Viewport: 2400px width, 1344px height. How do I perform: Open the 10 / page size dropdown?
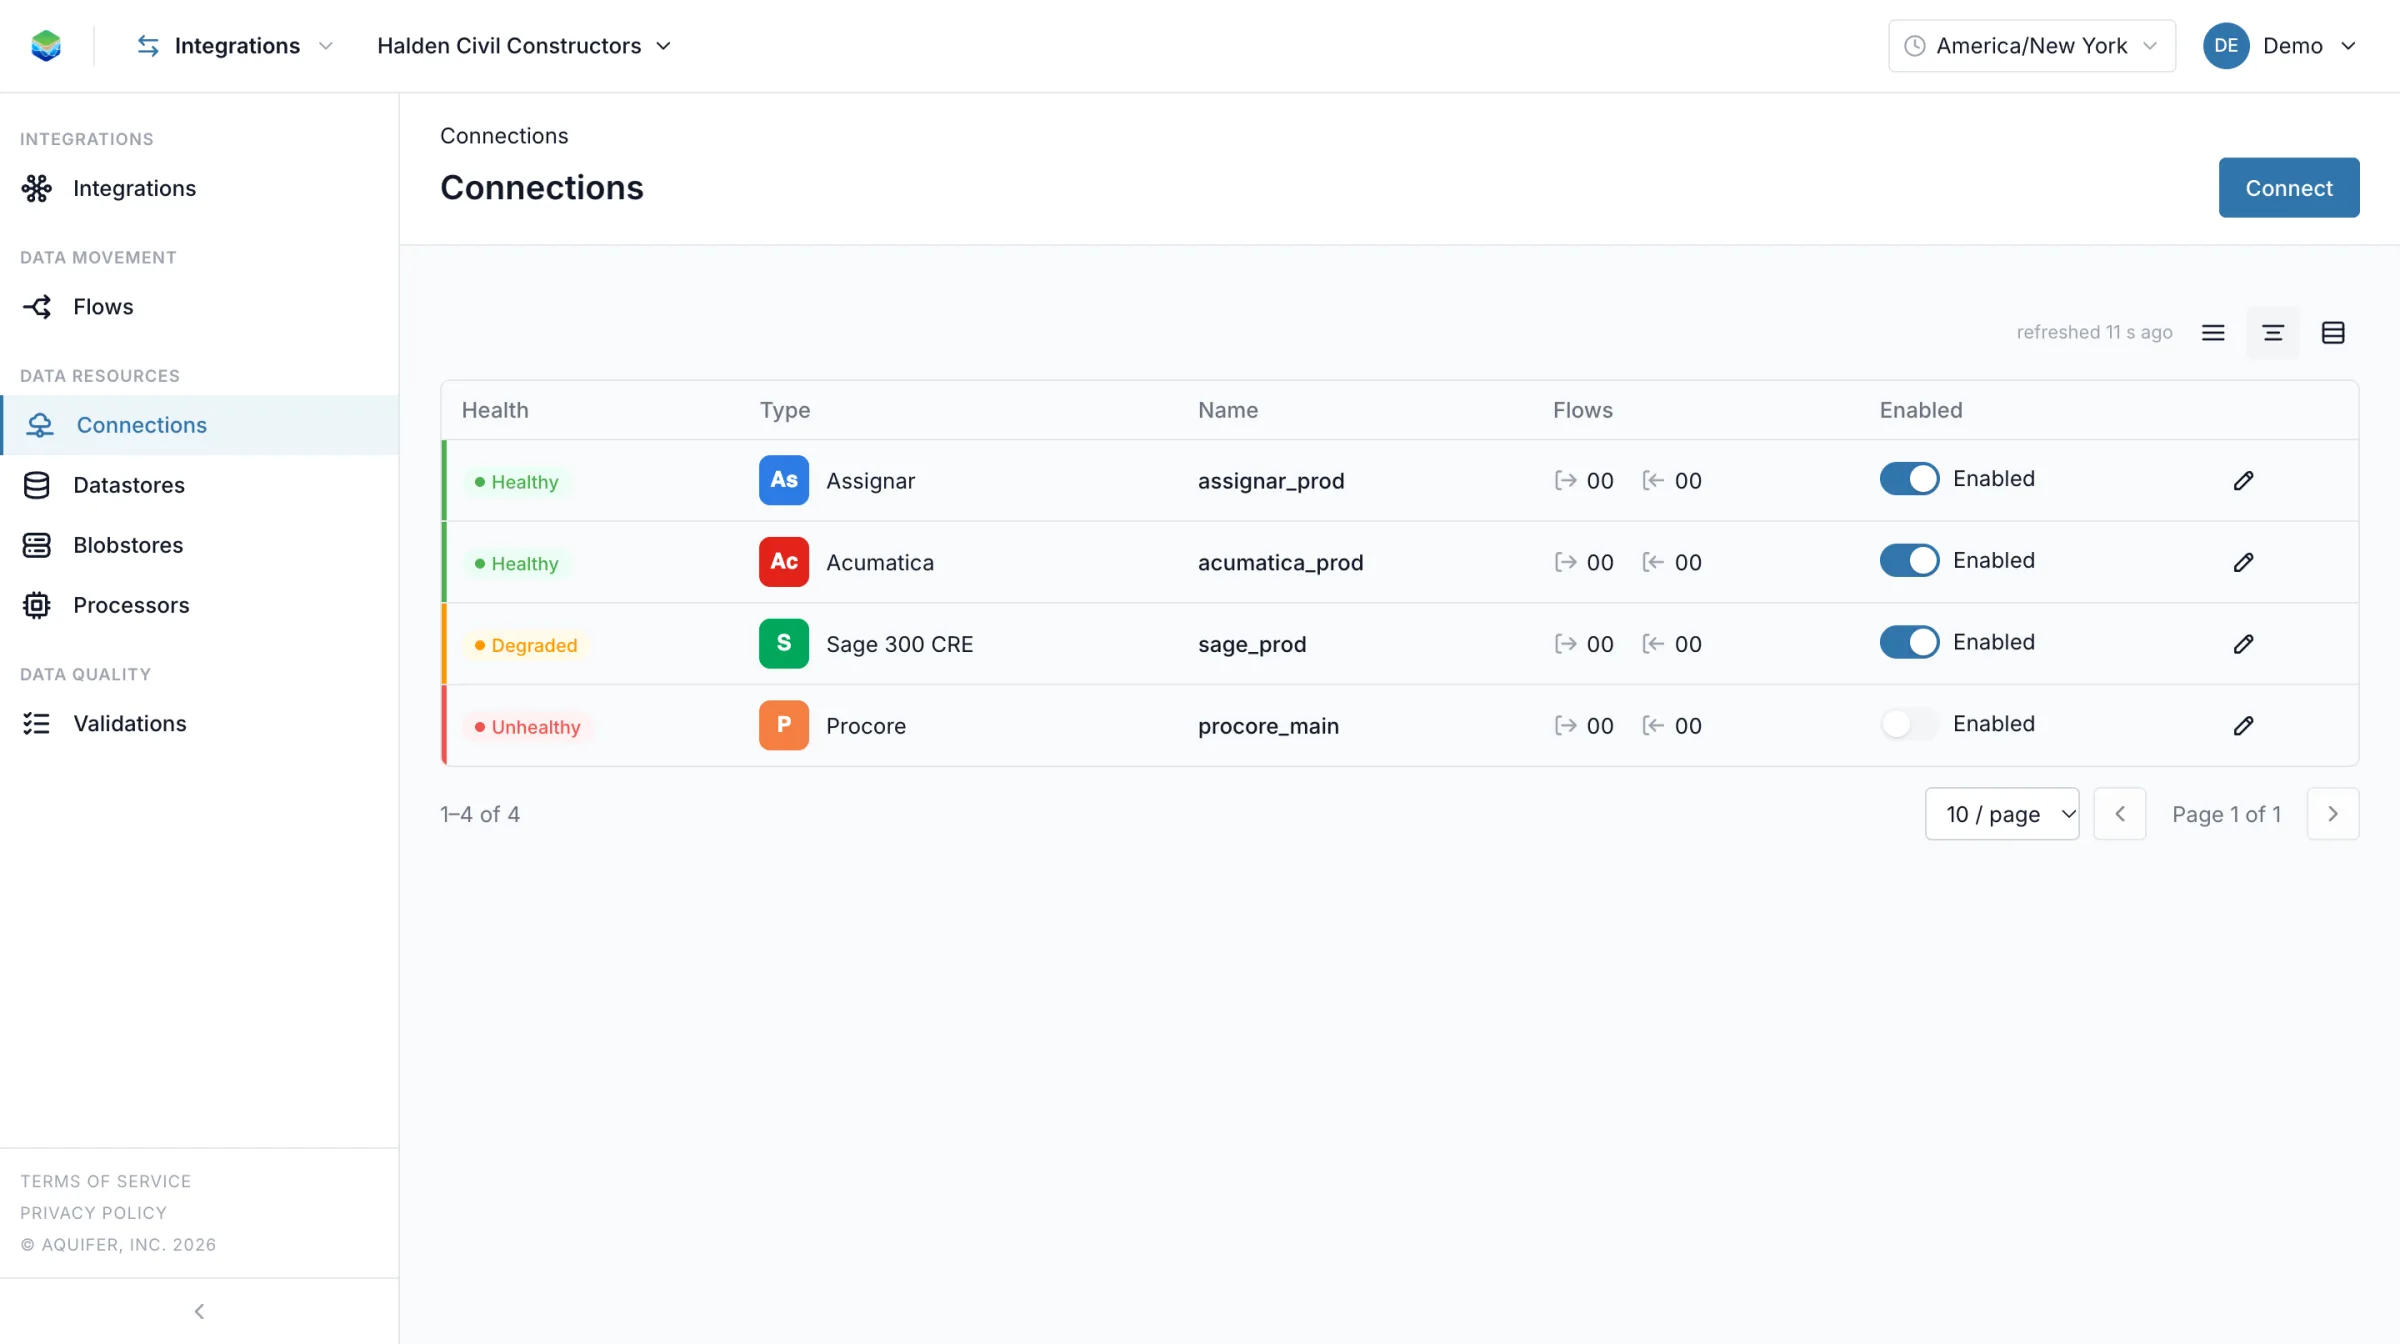point(2002,814)
